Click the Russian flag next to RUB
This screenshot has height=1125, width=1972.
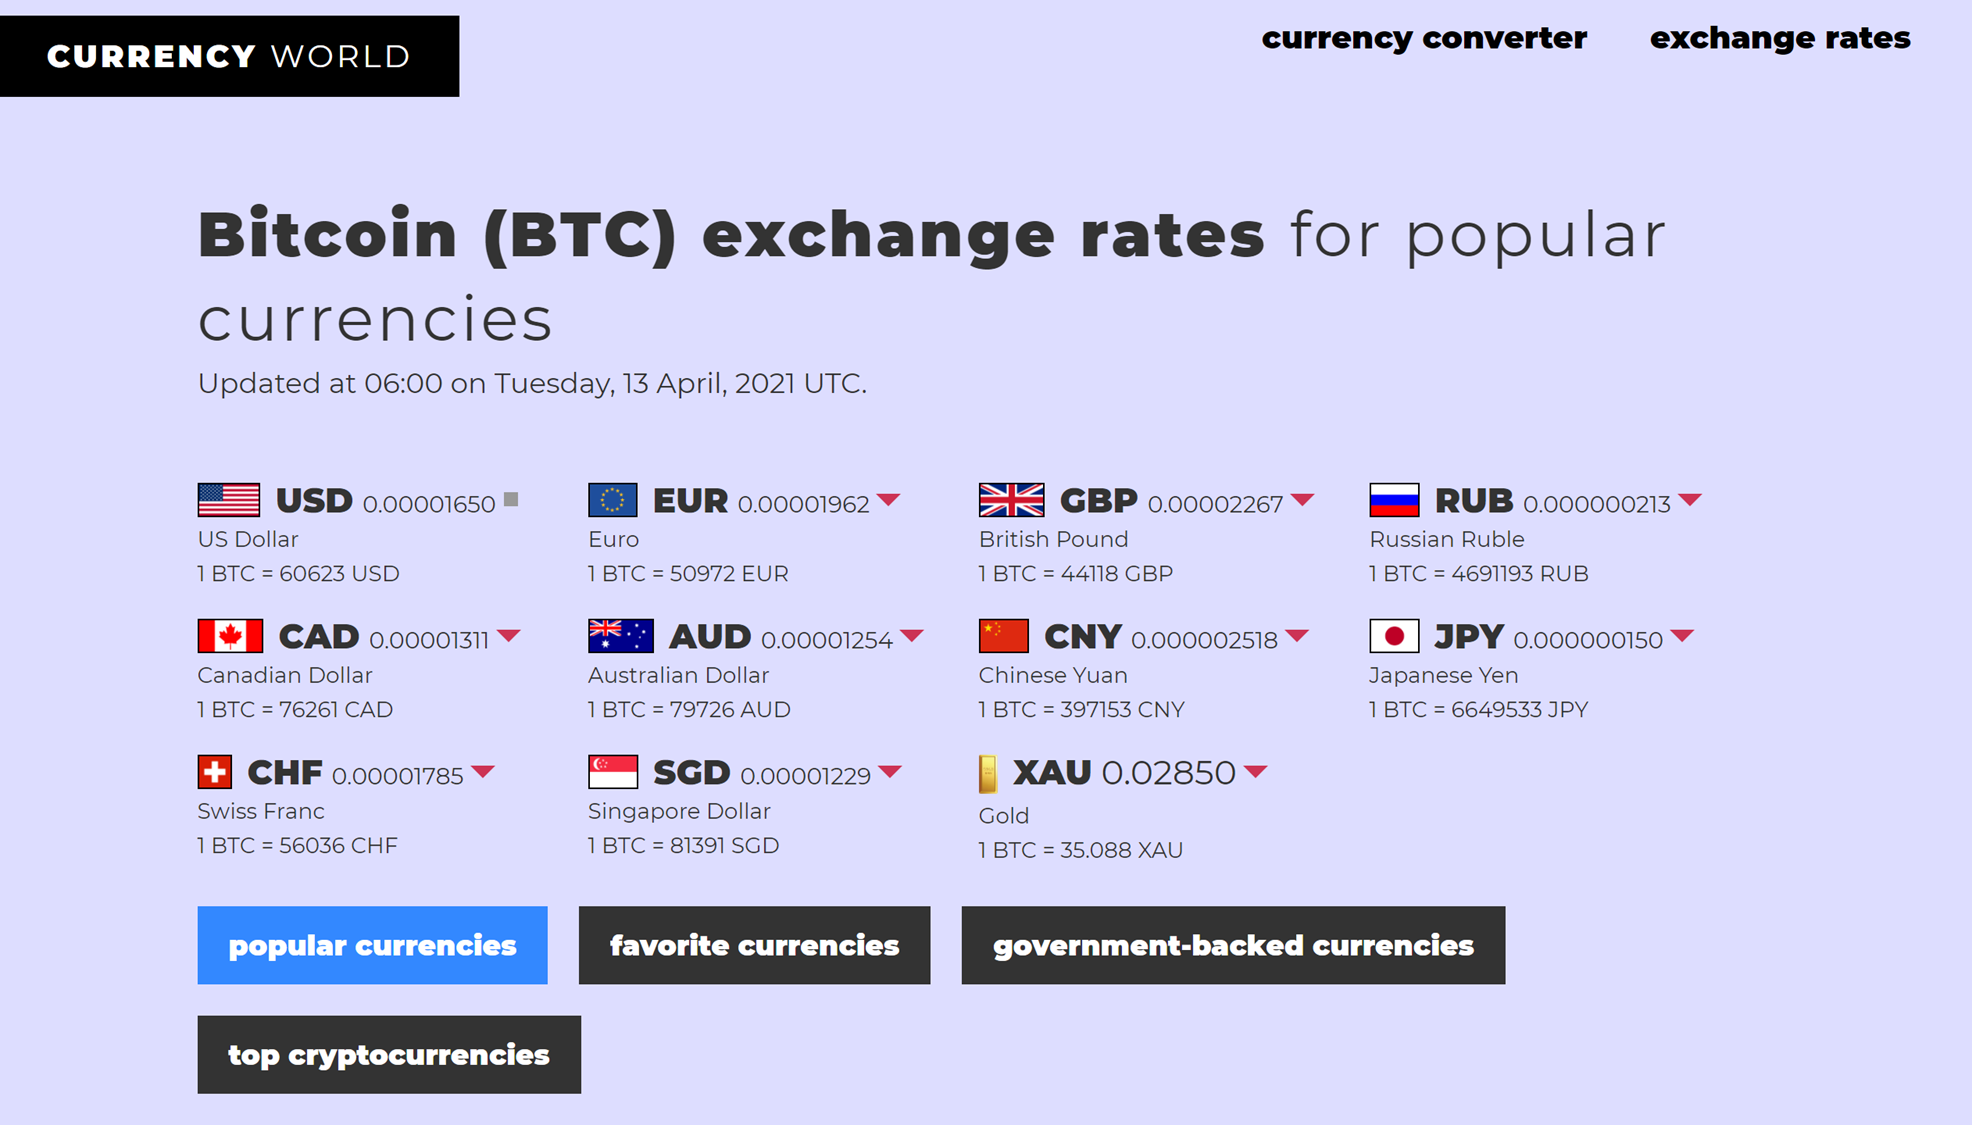(1394, 500)
